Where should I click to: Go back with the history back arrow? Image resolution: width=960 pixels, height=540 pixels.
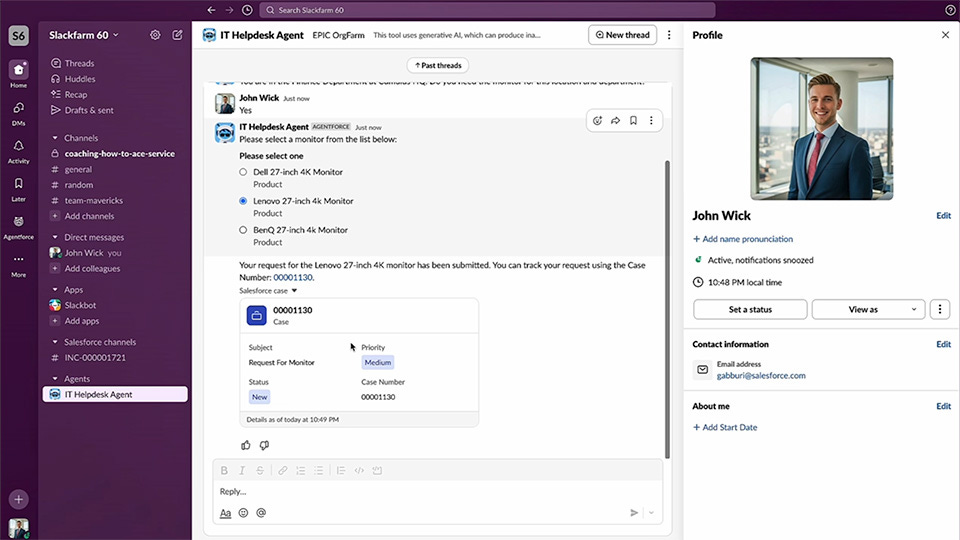[x=211, y=10]
